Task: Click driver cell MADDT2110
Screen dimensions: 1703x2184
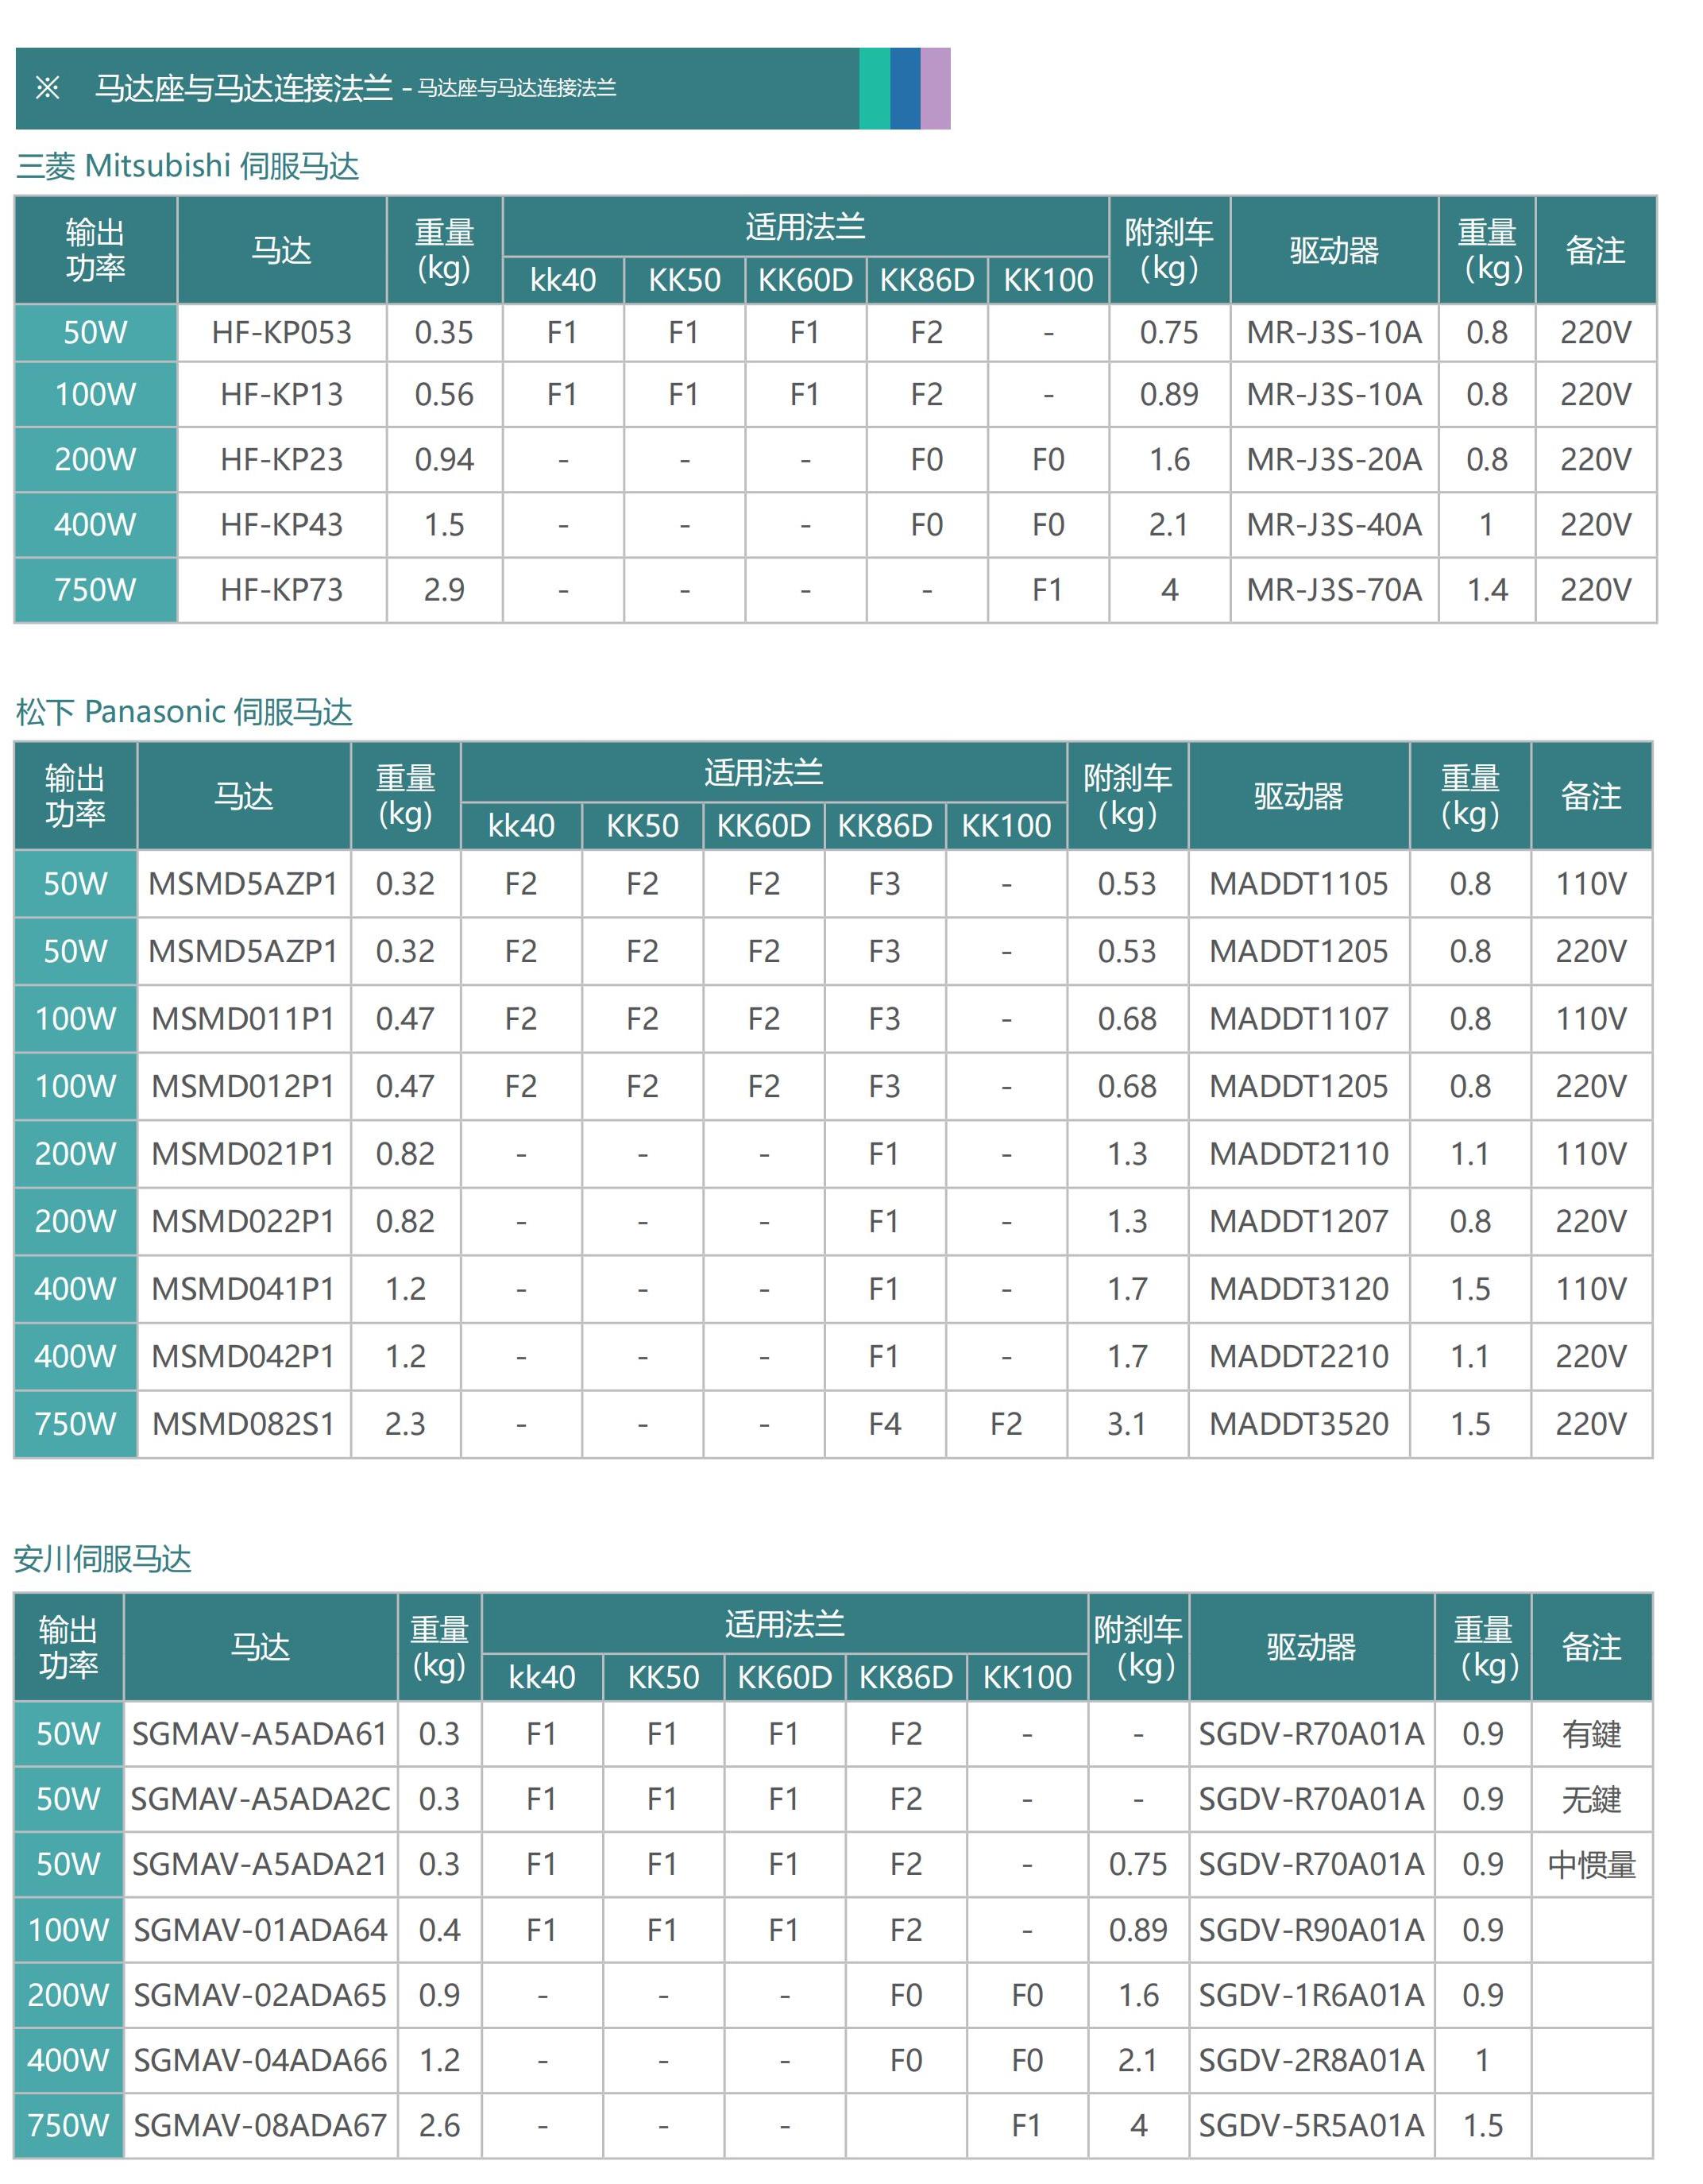Action: pos(1298,1153)
